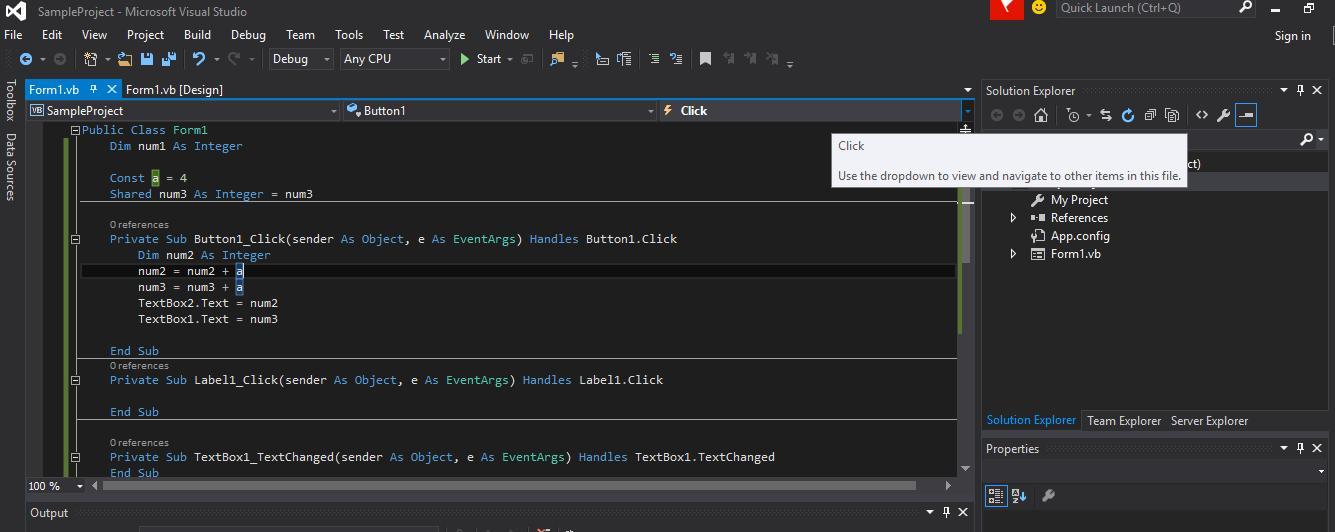Click the Quick Launch search box

click(x=1146, y=8)
